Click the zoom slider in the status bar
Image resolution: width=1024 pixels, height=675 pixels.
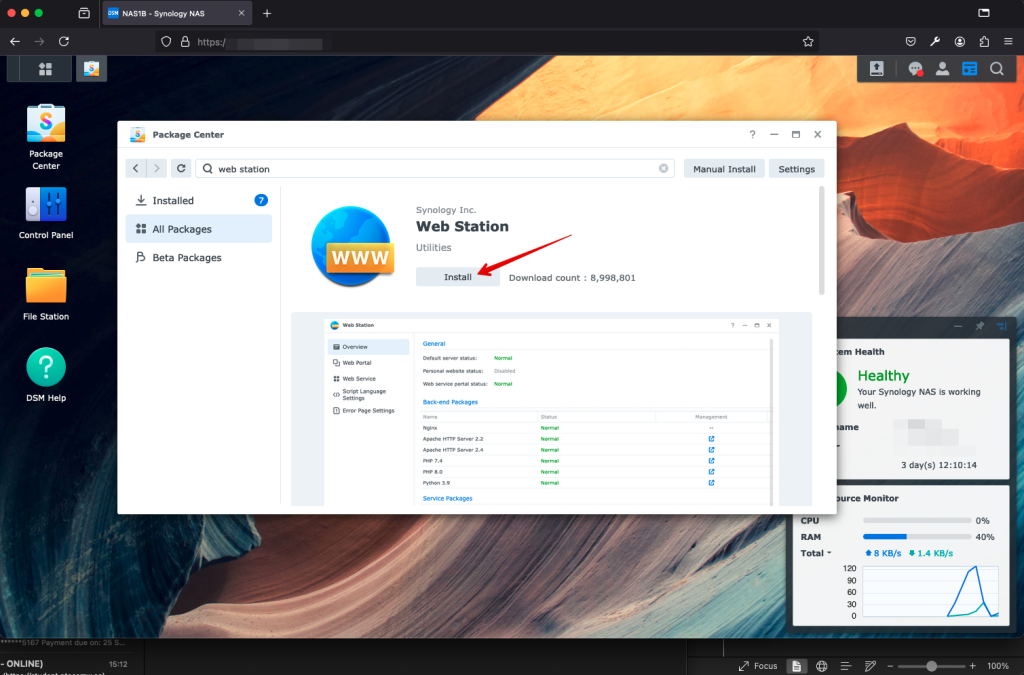(931, 666)
